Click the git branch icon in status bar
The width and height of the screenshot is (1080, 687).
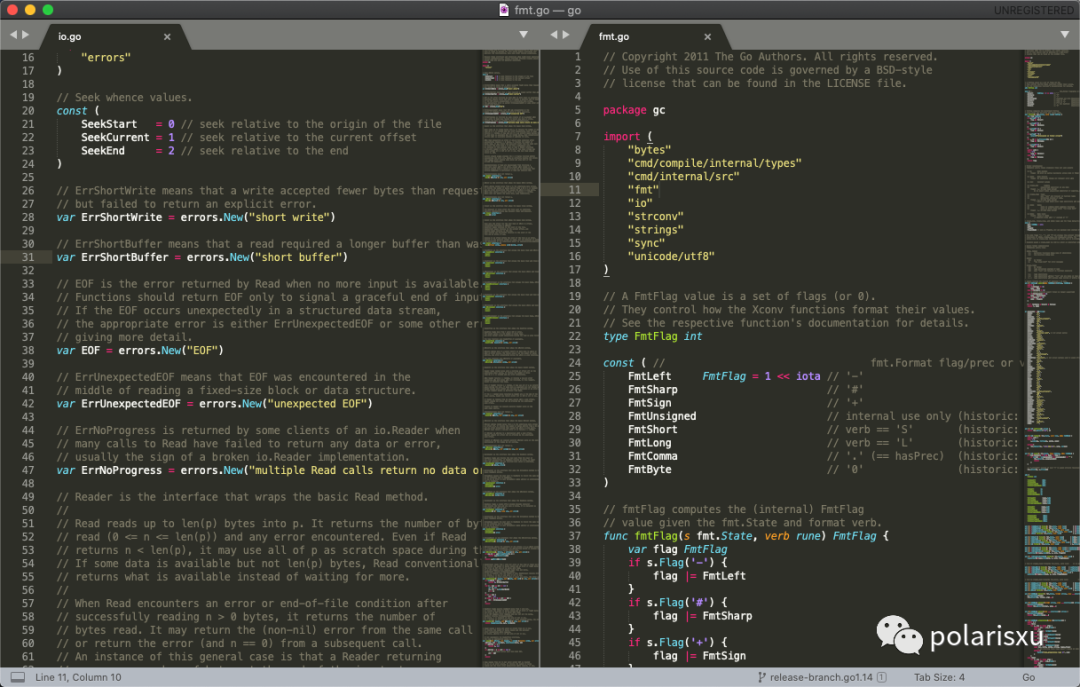pos(760,677)
